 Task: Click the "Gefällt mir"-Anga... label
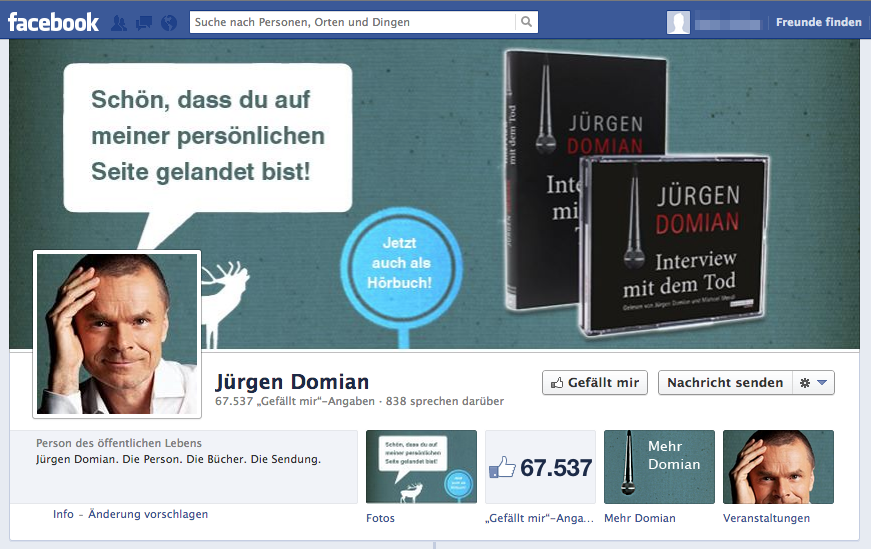pyautogui.click(x=540, y=518)
